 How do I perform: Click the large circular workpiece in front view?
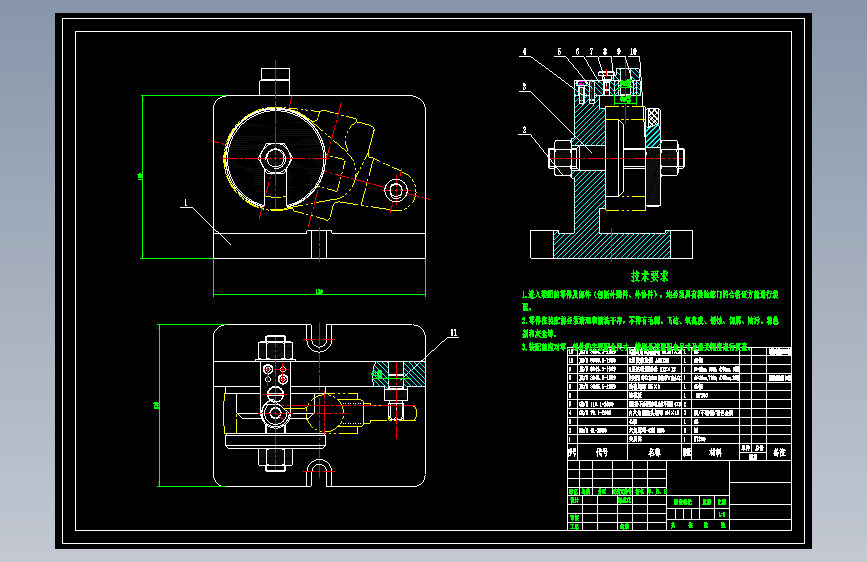point(275,159)
